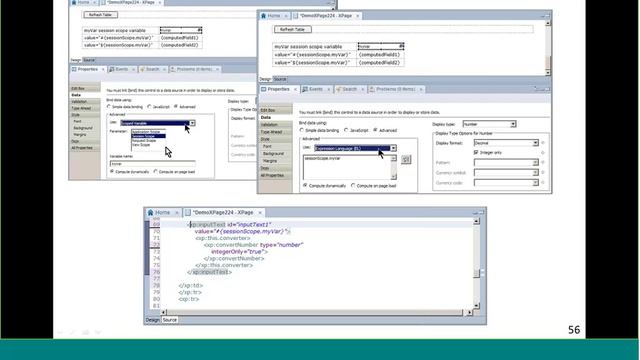
Task: Maximize properties pane in right window
Action: click(x=547, y=89)
